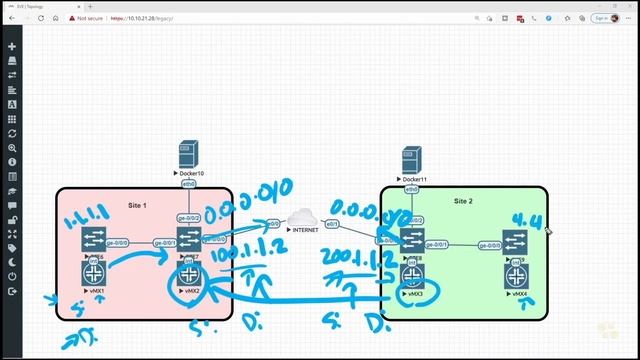This screenshot has width=640, height=360.
Task: Click the e0/1 interface label
Action: click(332, 224)
